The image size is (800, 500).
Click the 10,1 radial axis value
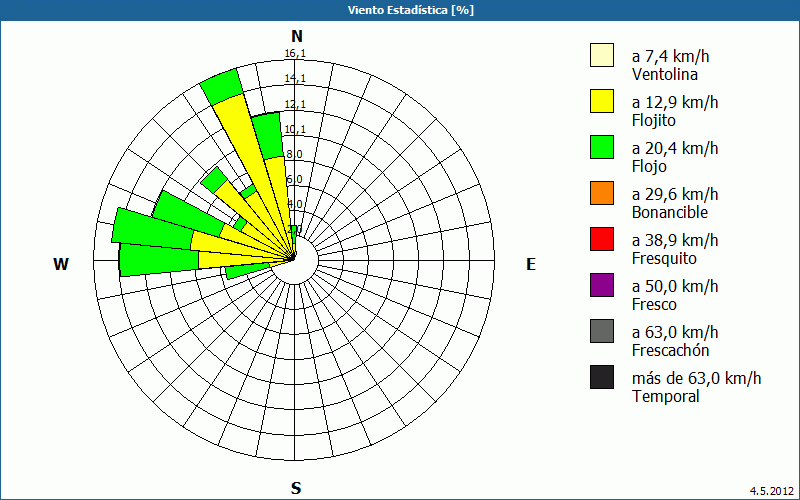[x=295, y=130]
